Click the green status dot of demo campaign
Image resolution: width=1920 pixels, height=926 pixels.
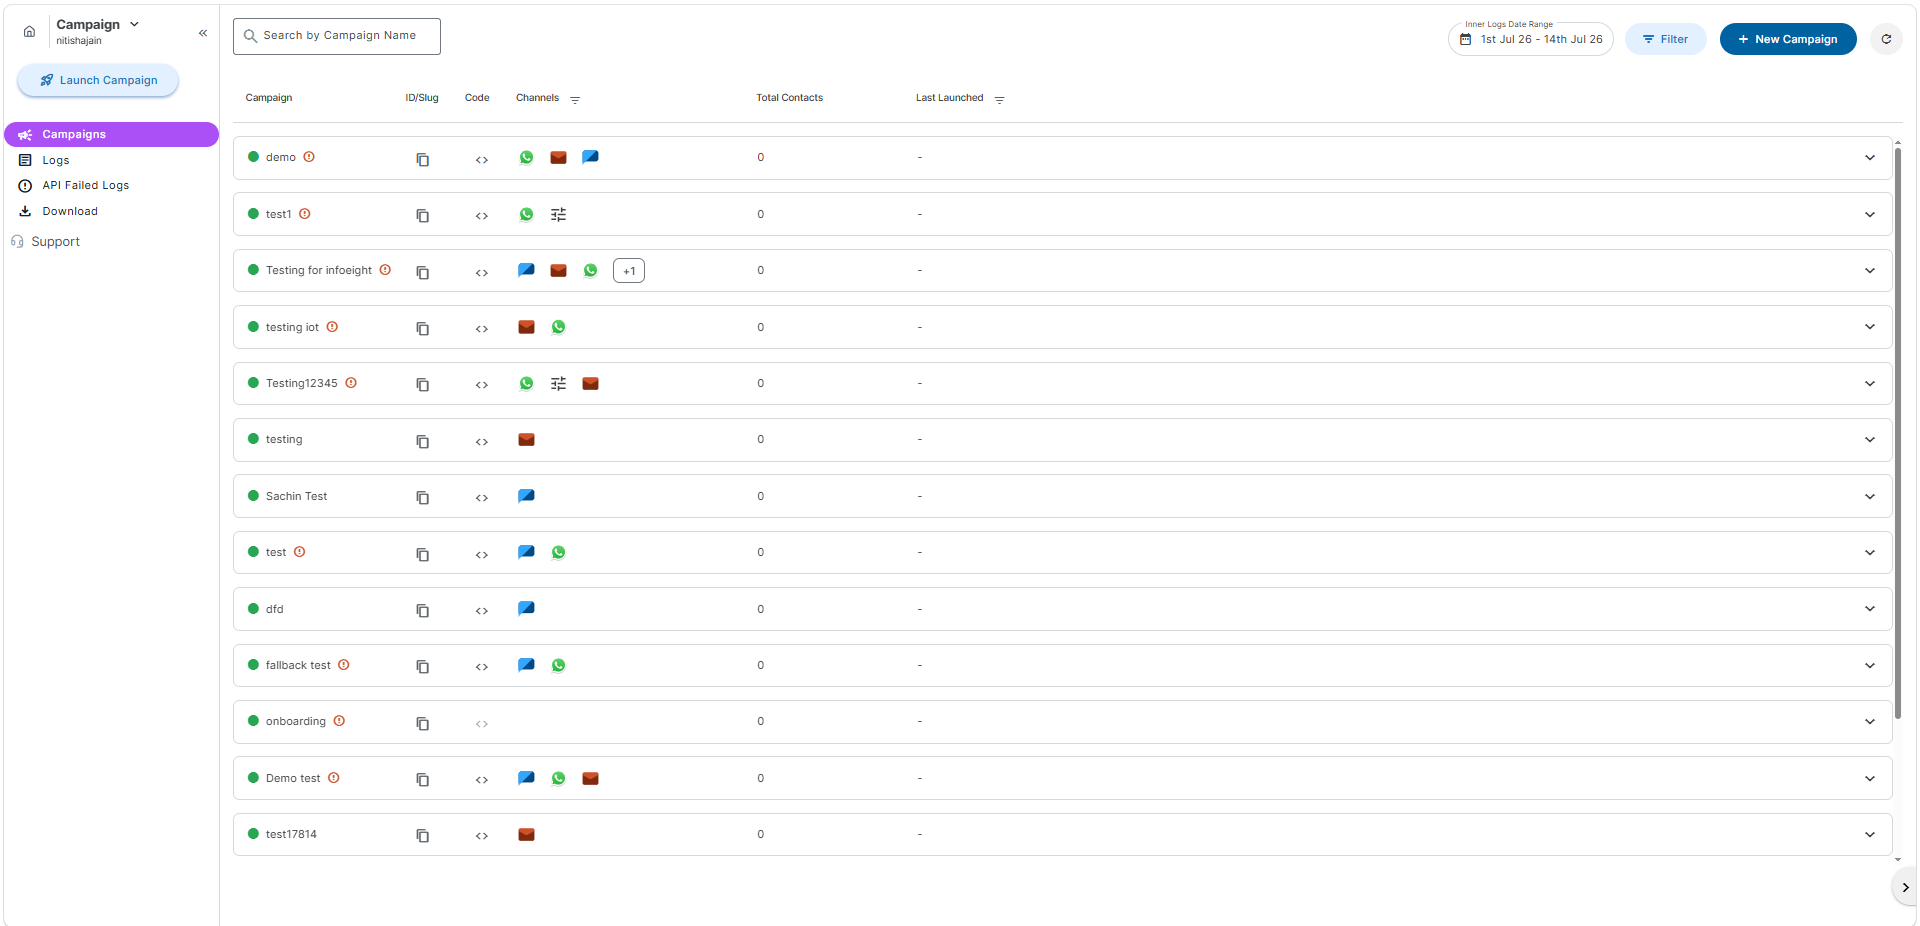click(253, 157)
